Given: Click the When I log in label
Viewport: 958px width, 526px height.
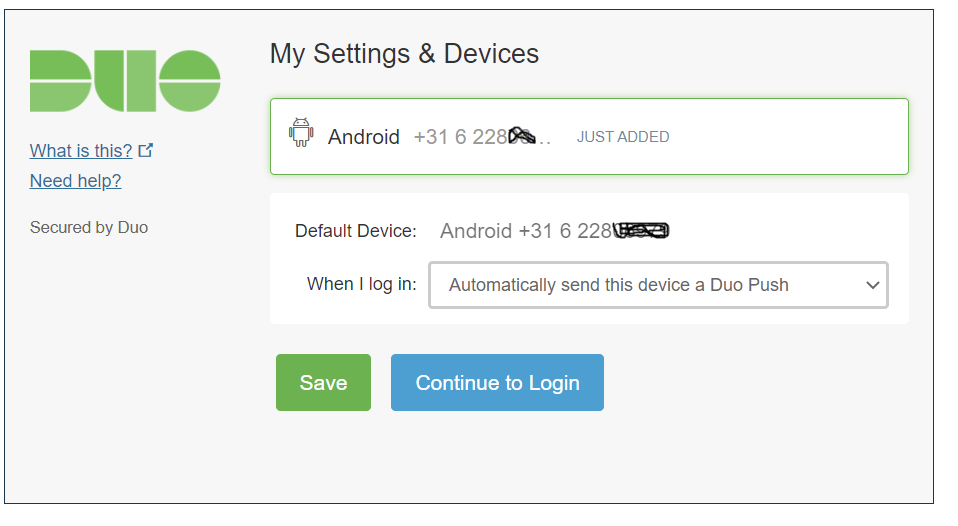Looking at the screenshot, I should click(x=362, y=284).
